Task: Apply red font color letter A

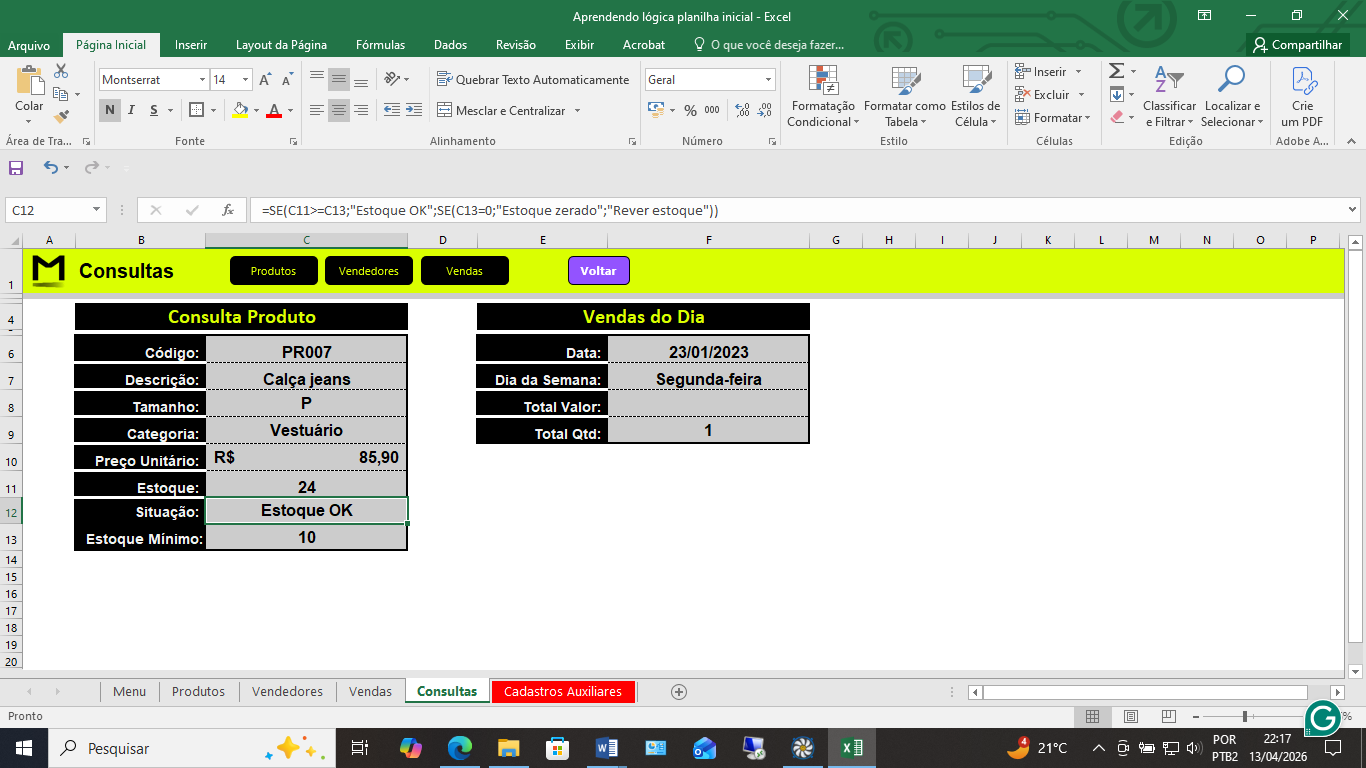Action: pyautogui.click(x=274, y=110)
